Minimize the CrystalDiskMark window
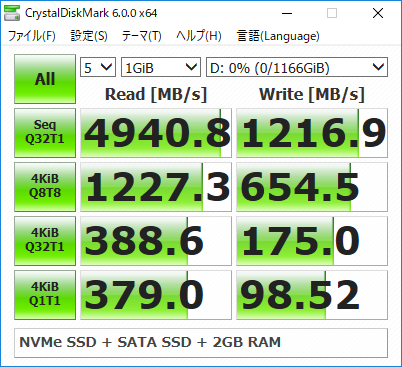The width and height of the screenshot is (402, 367). pyautogui.click(x=287, y=13)
